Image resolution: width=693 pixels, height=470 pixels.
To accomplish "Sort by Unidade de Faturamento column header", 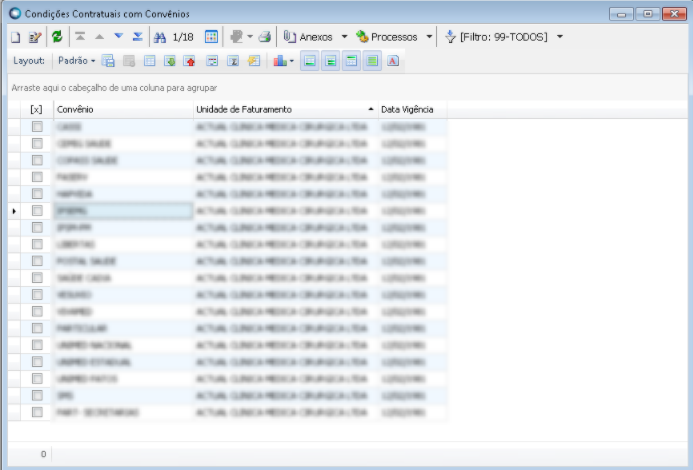I will (x=286, y=110).
